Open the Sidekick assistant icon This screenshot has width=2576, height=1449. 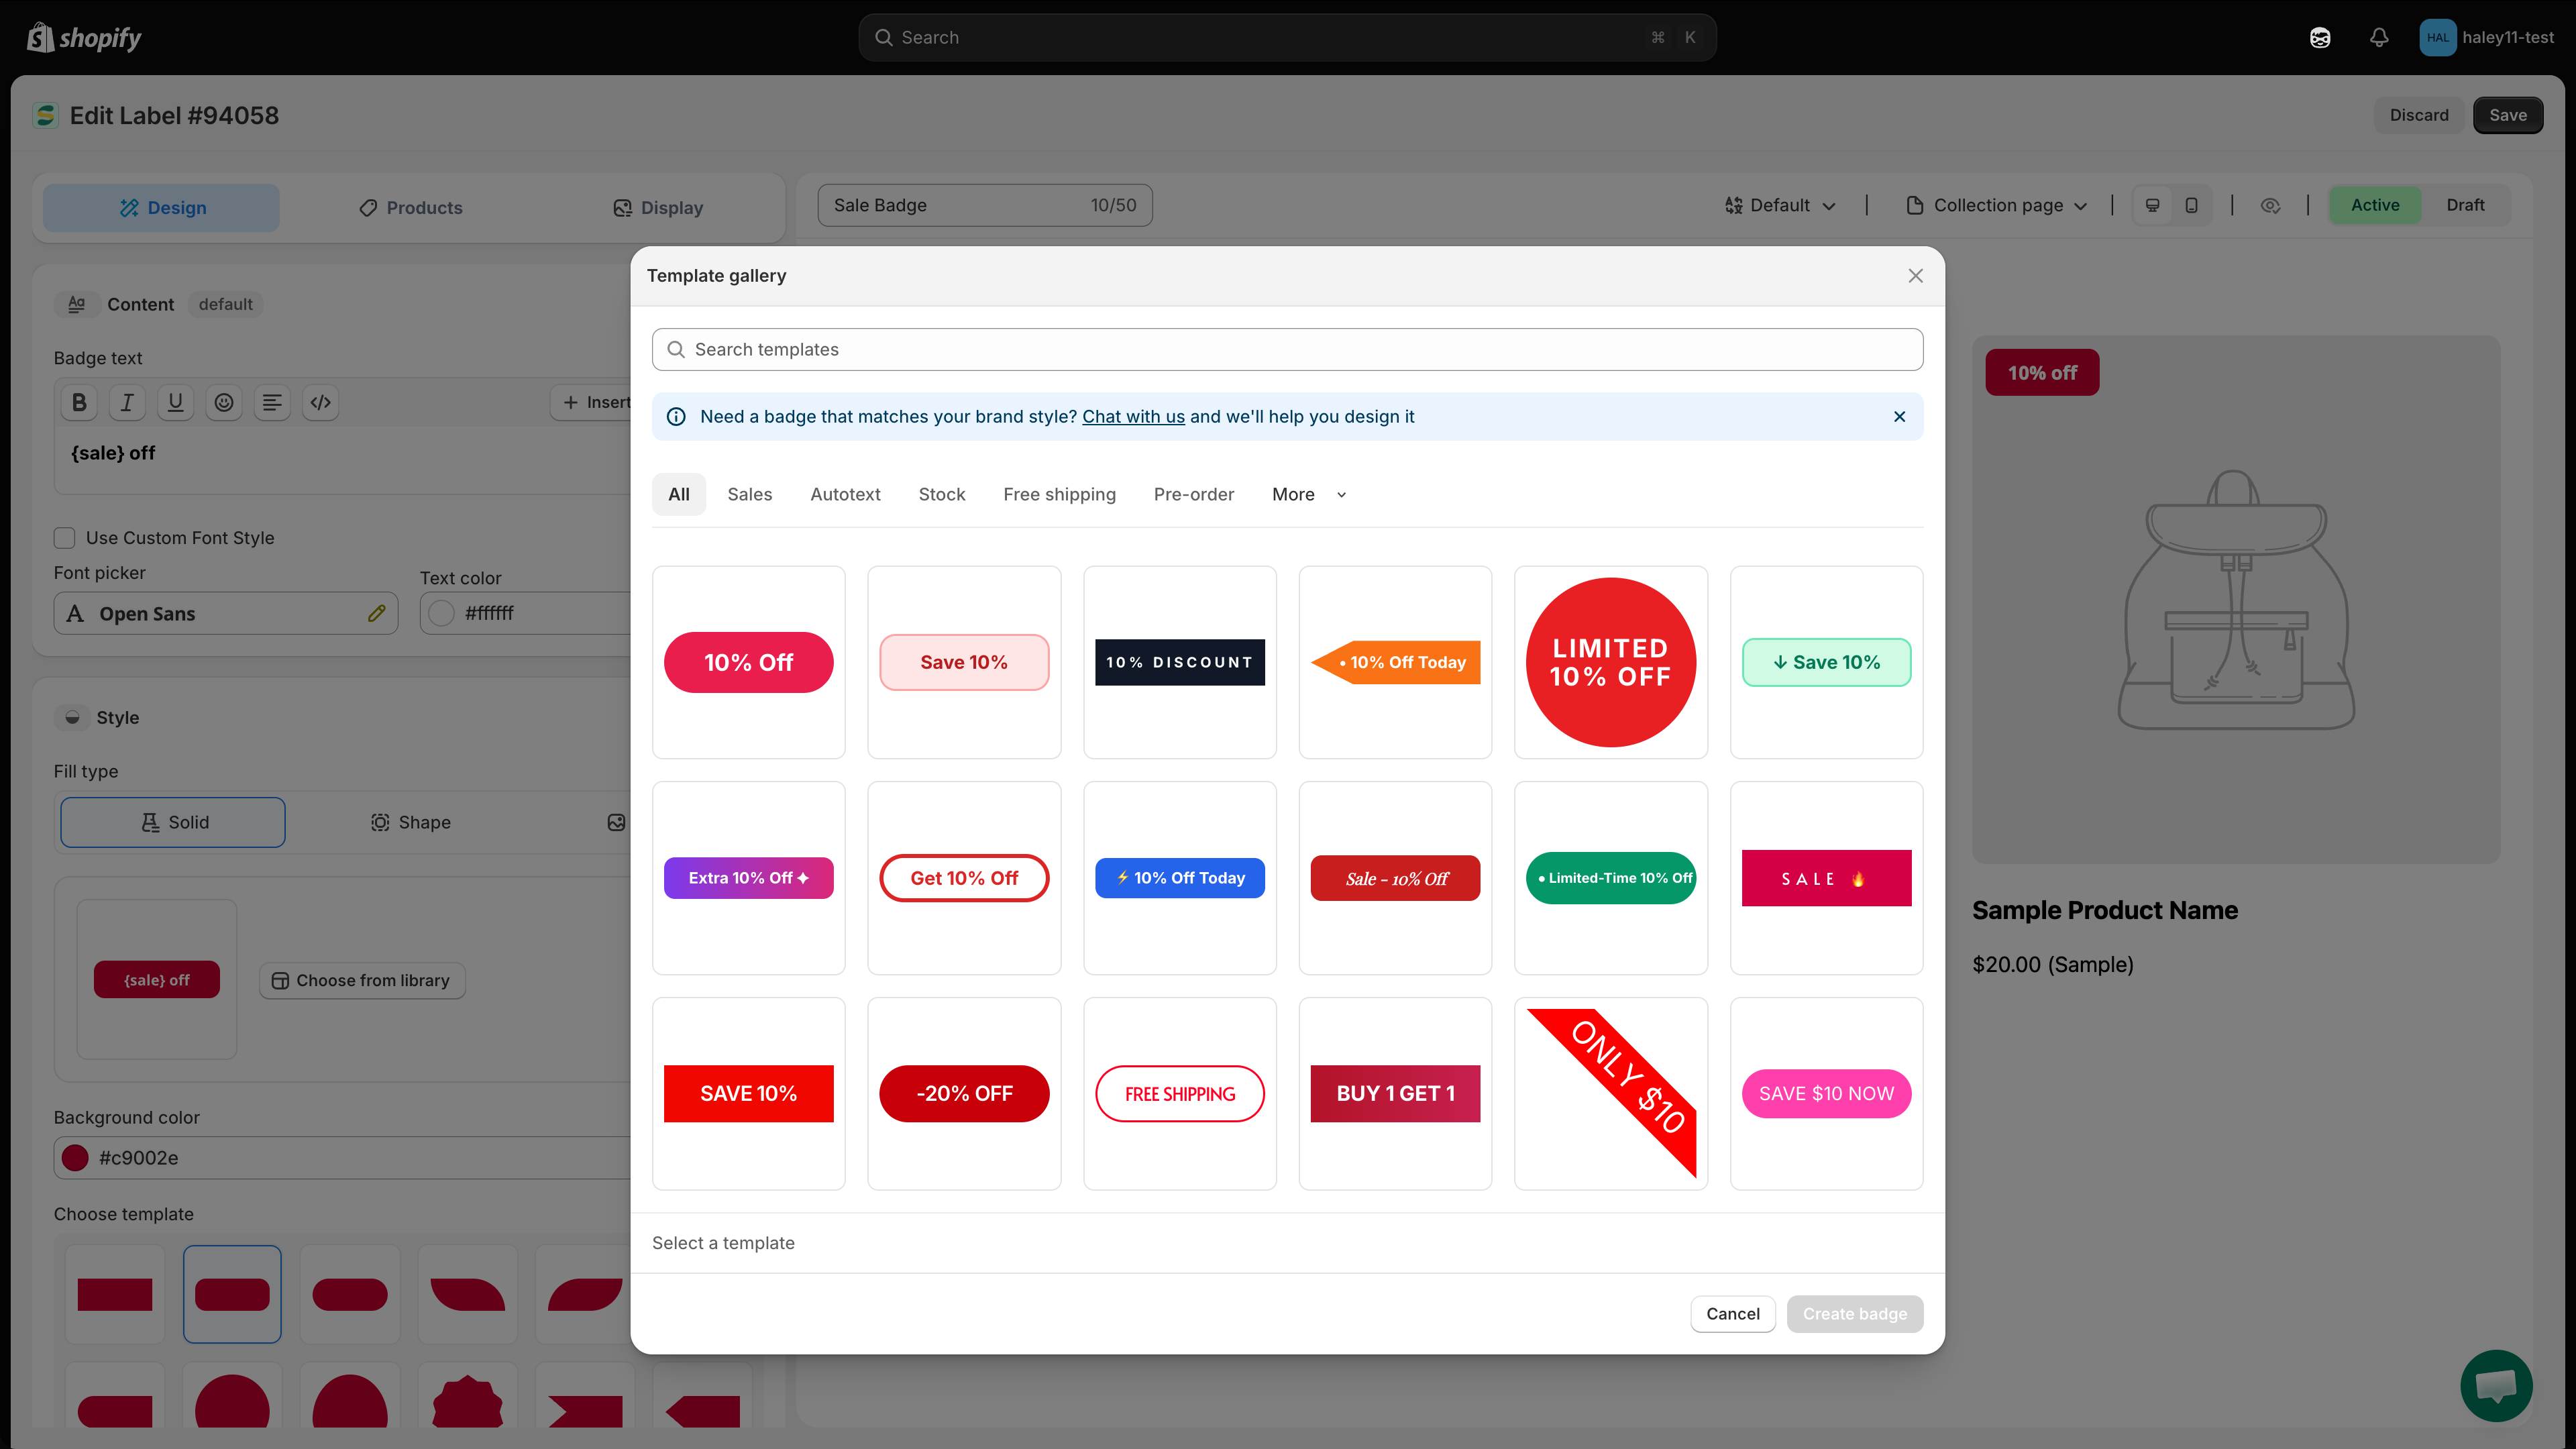pyautogui.click(x=2320, y=37)
